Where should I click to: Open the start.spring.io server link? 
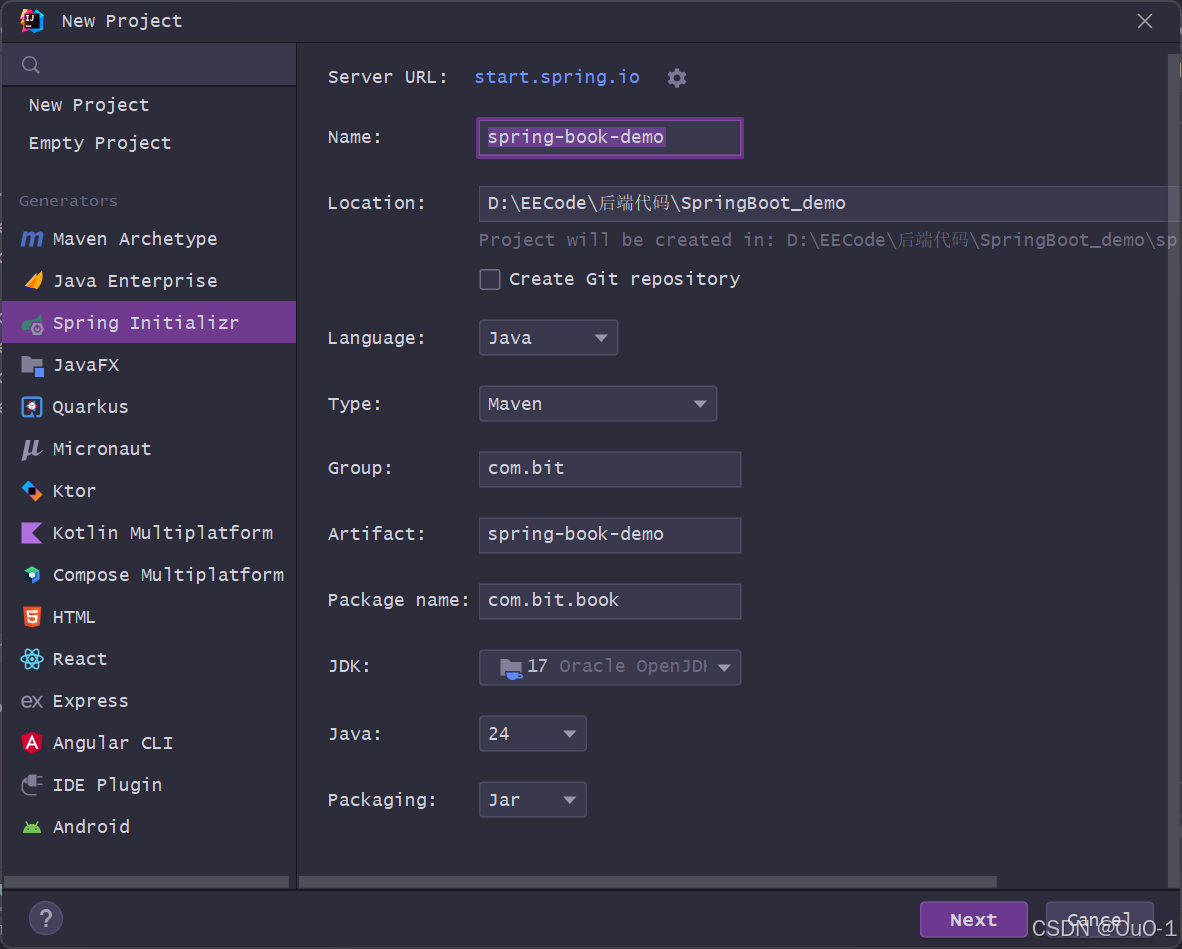coord(557,77)
